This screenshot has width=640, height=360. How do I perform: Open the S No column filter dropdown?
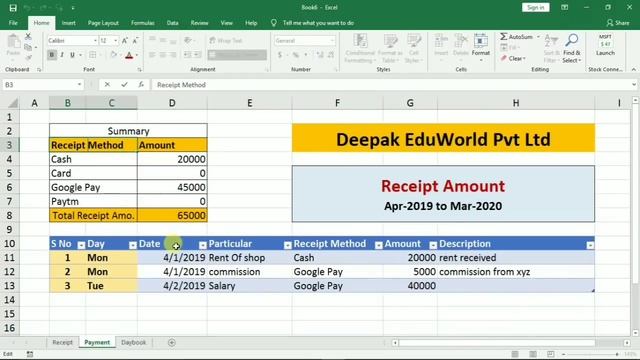[81, 245]
